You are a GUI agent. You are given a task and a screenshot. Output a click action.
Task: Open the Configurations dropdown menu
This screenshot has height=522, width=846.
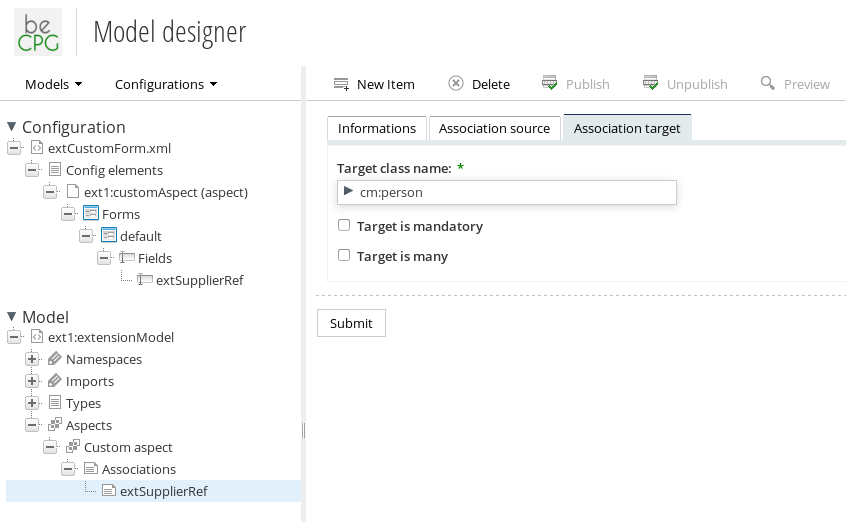point(165,84)
